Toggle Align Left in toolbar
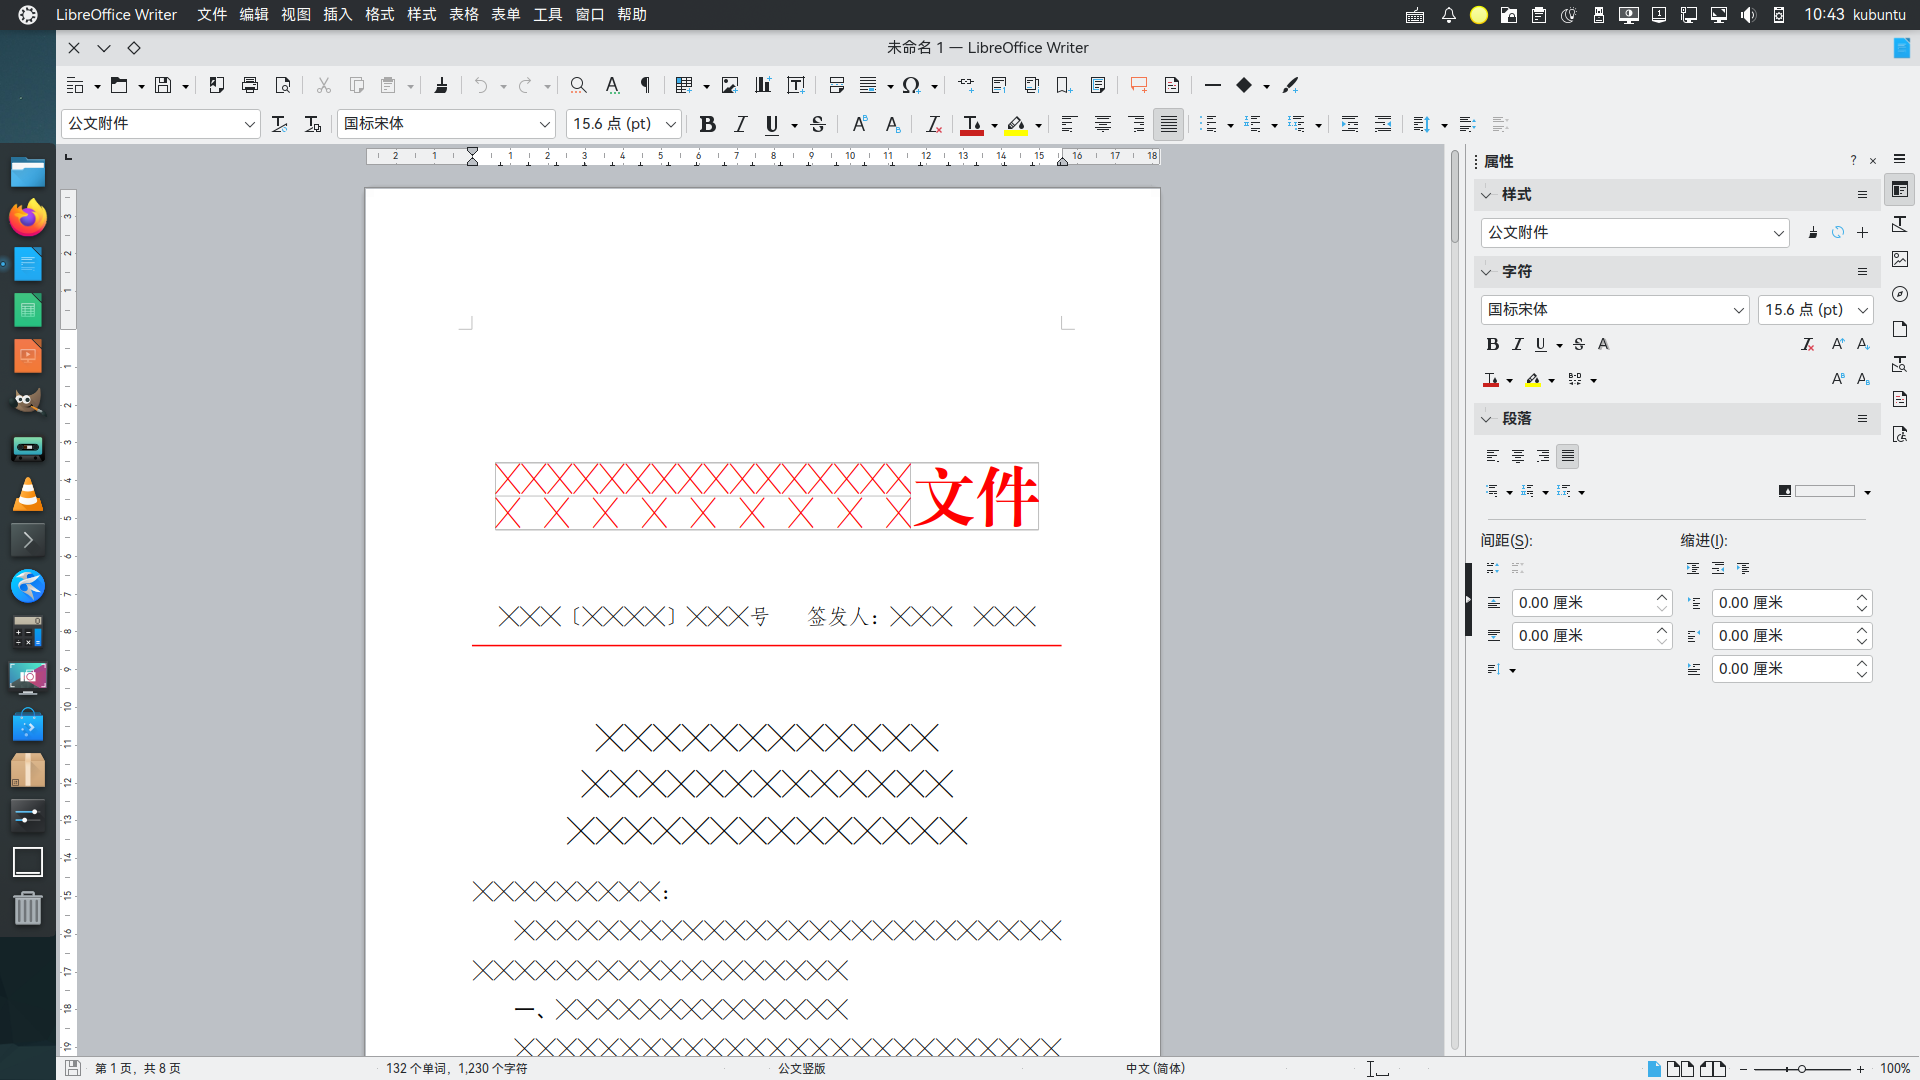 (x=1069, y=124)
